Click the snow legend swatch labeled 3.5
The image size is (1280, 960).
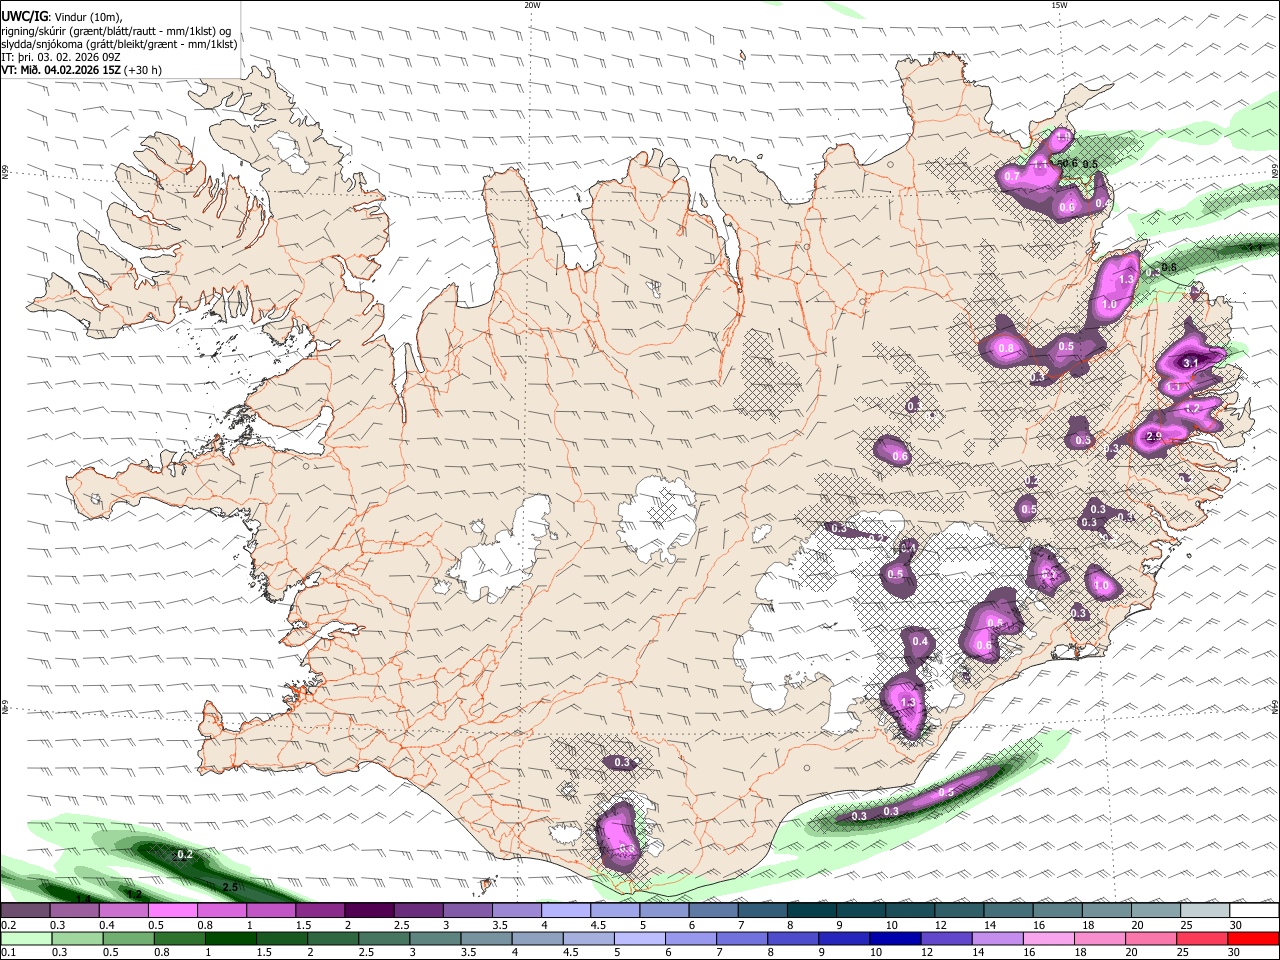[516, 911]
